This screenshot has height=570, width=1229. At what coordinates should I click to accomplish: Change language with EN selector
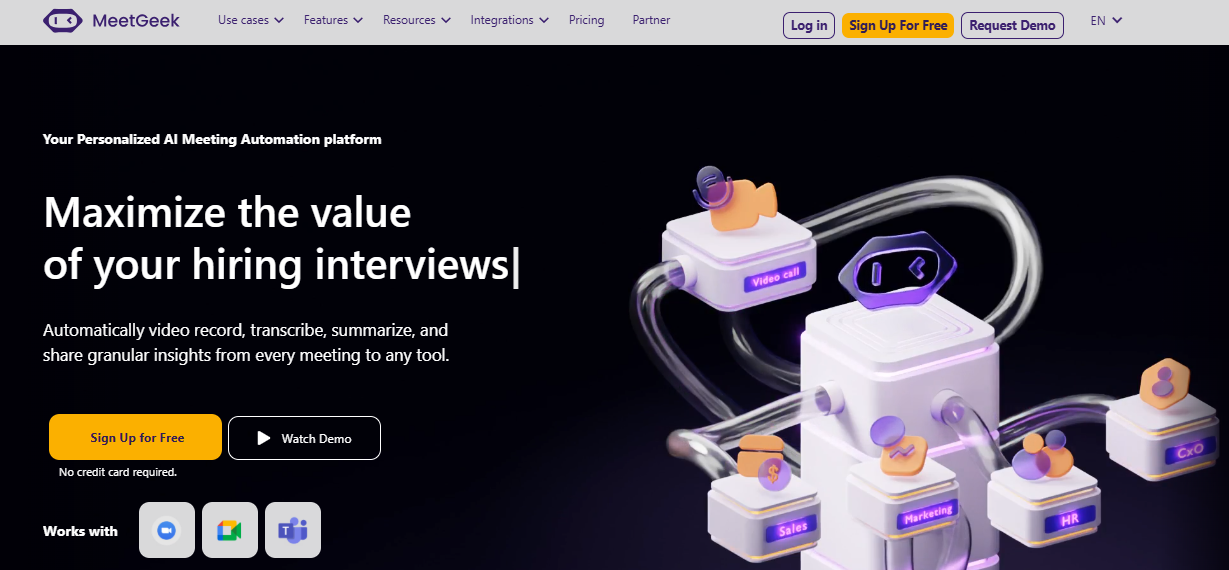click(x=1106, y=20)
